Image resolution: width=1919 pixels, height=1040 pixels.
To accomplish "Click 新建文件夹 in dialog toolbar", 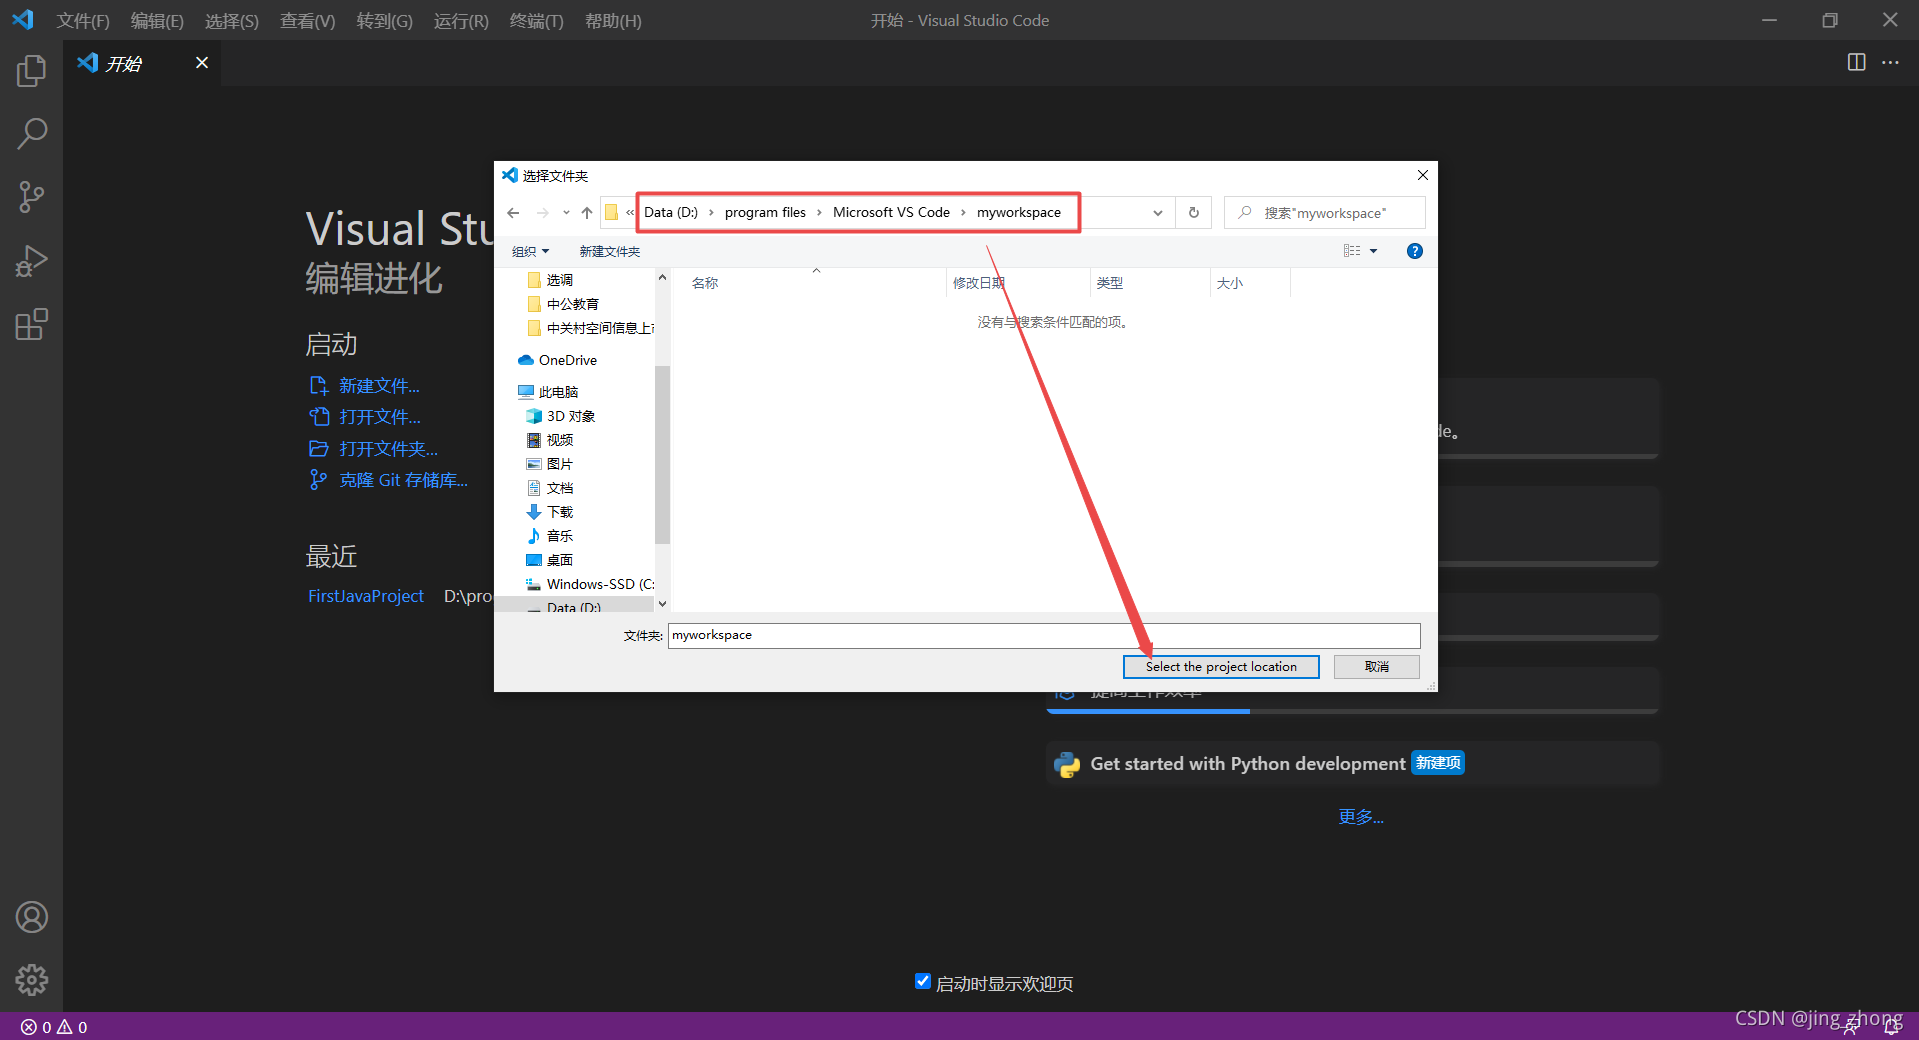I will click(609, 251).
